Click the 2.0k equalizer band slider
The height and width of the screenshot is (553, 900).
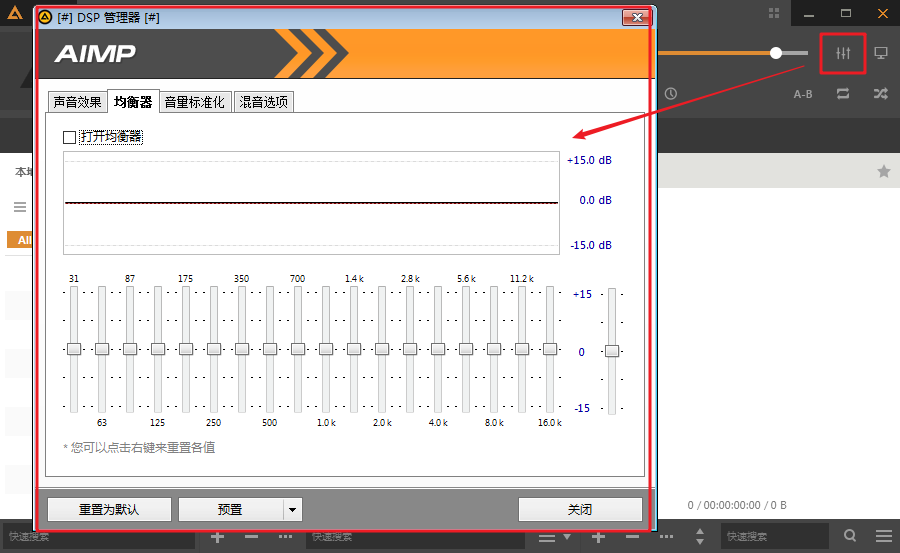click(x=382, y=349)
